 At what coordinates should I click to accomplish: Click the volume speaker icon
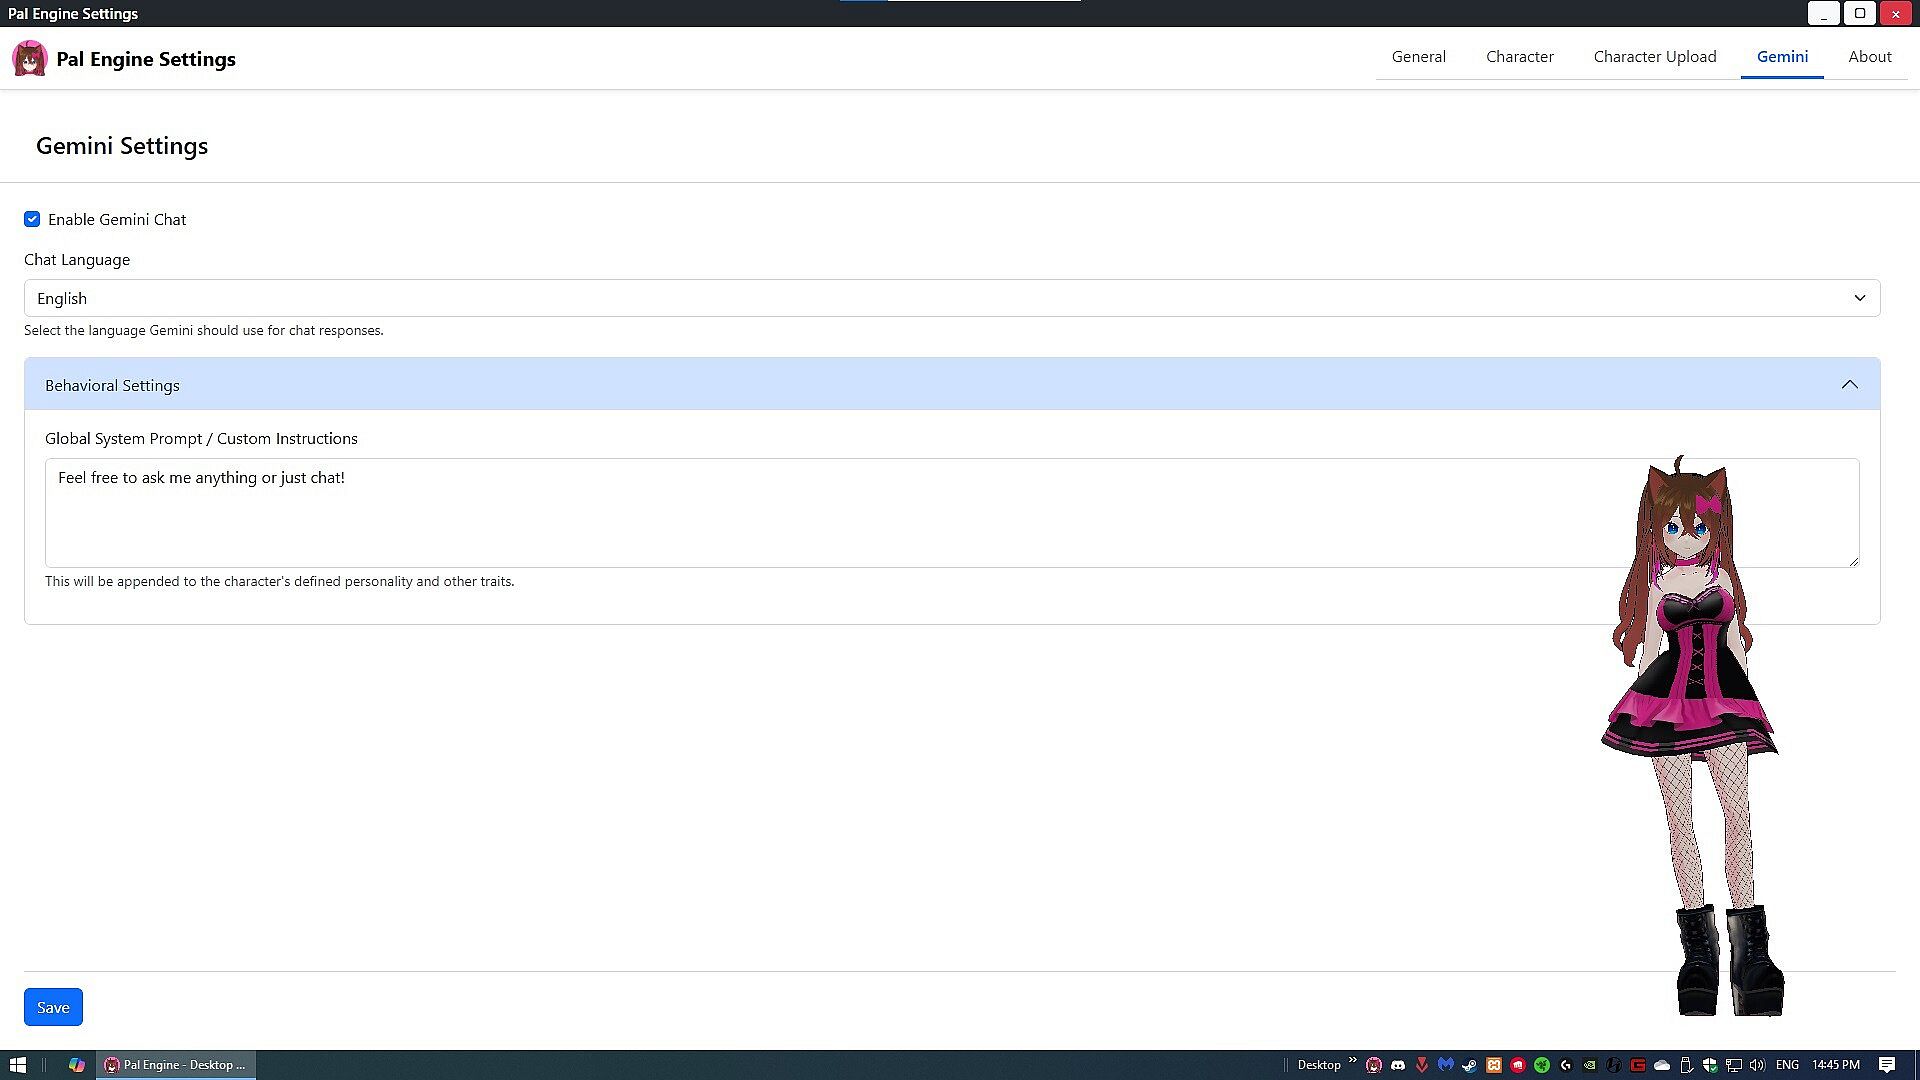[x=1757, y=1065]
